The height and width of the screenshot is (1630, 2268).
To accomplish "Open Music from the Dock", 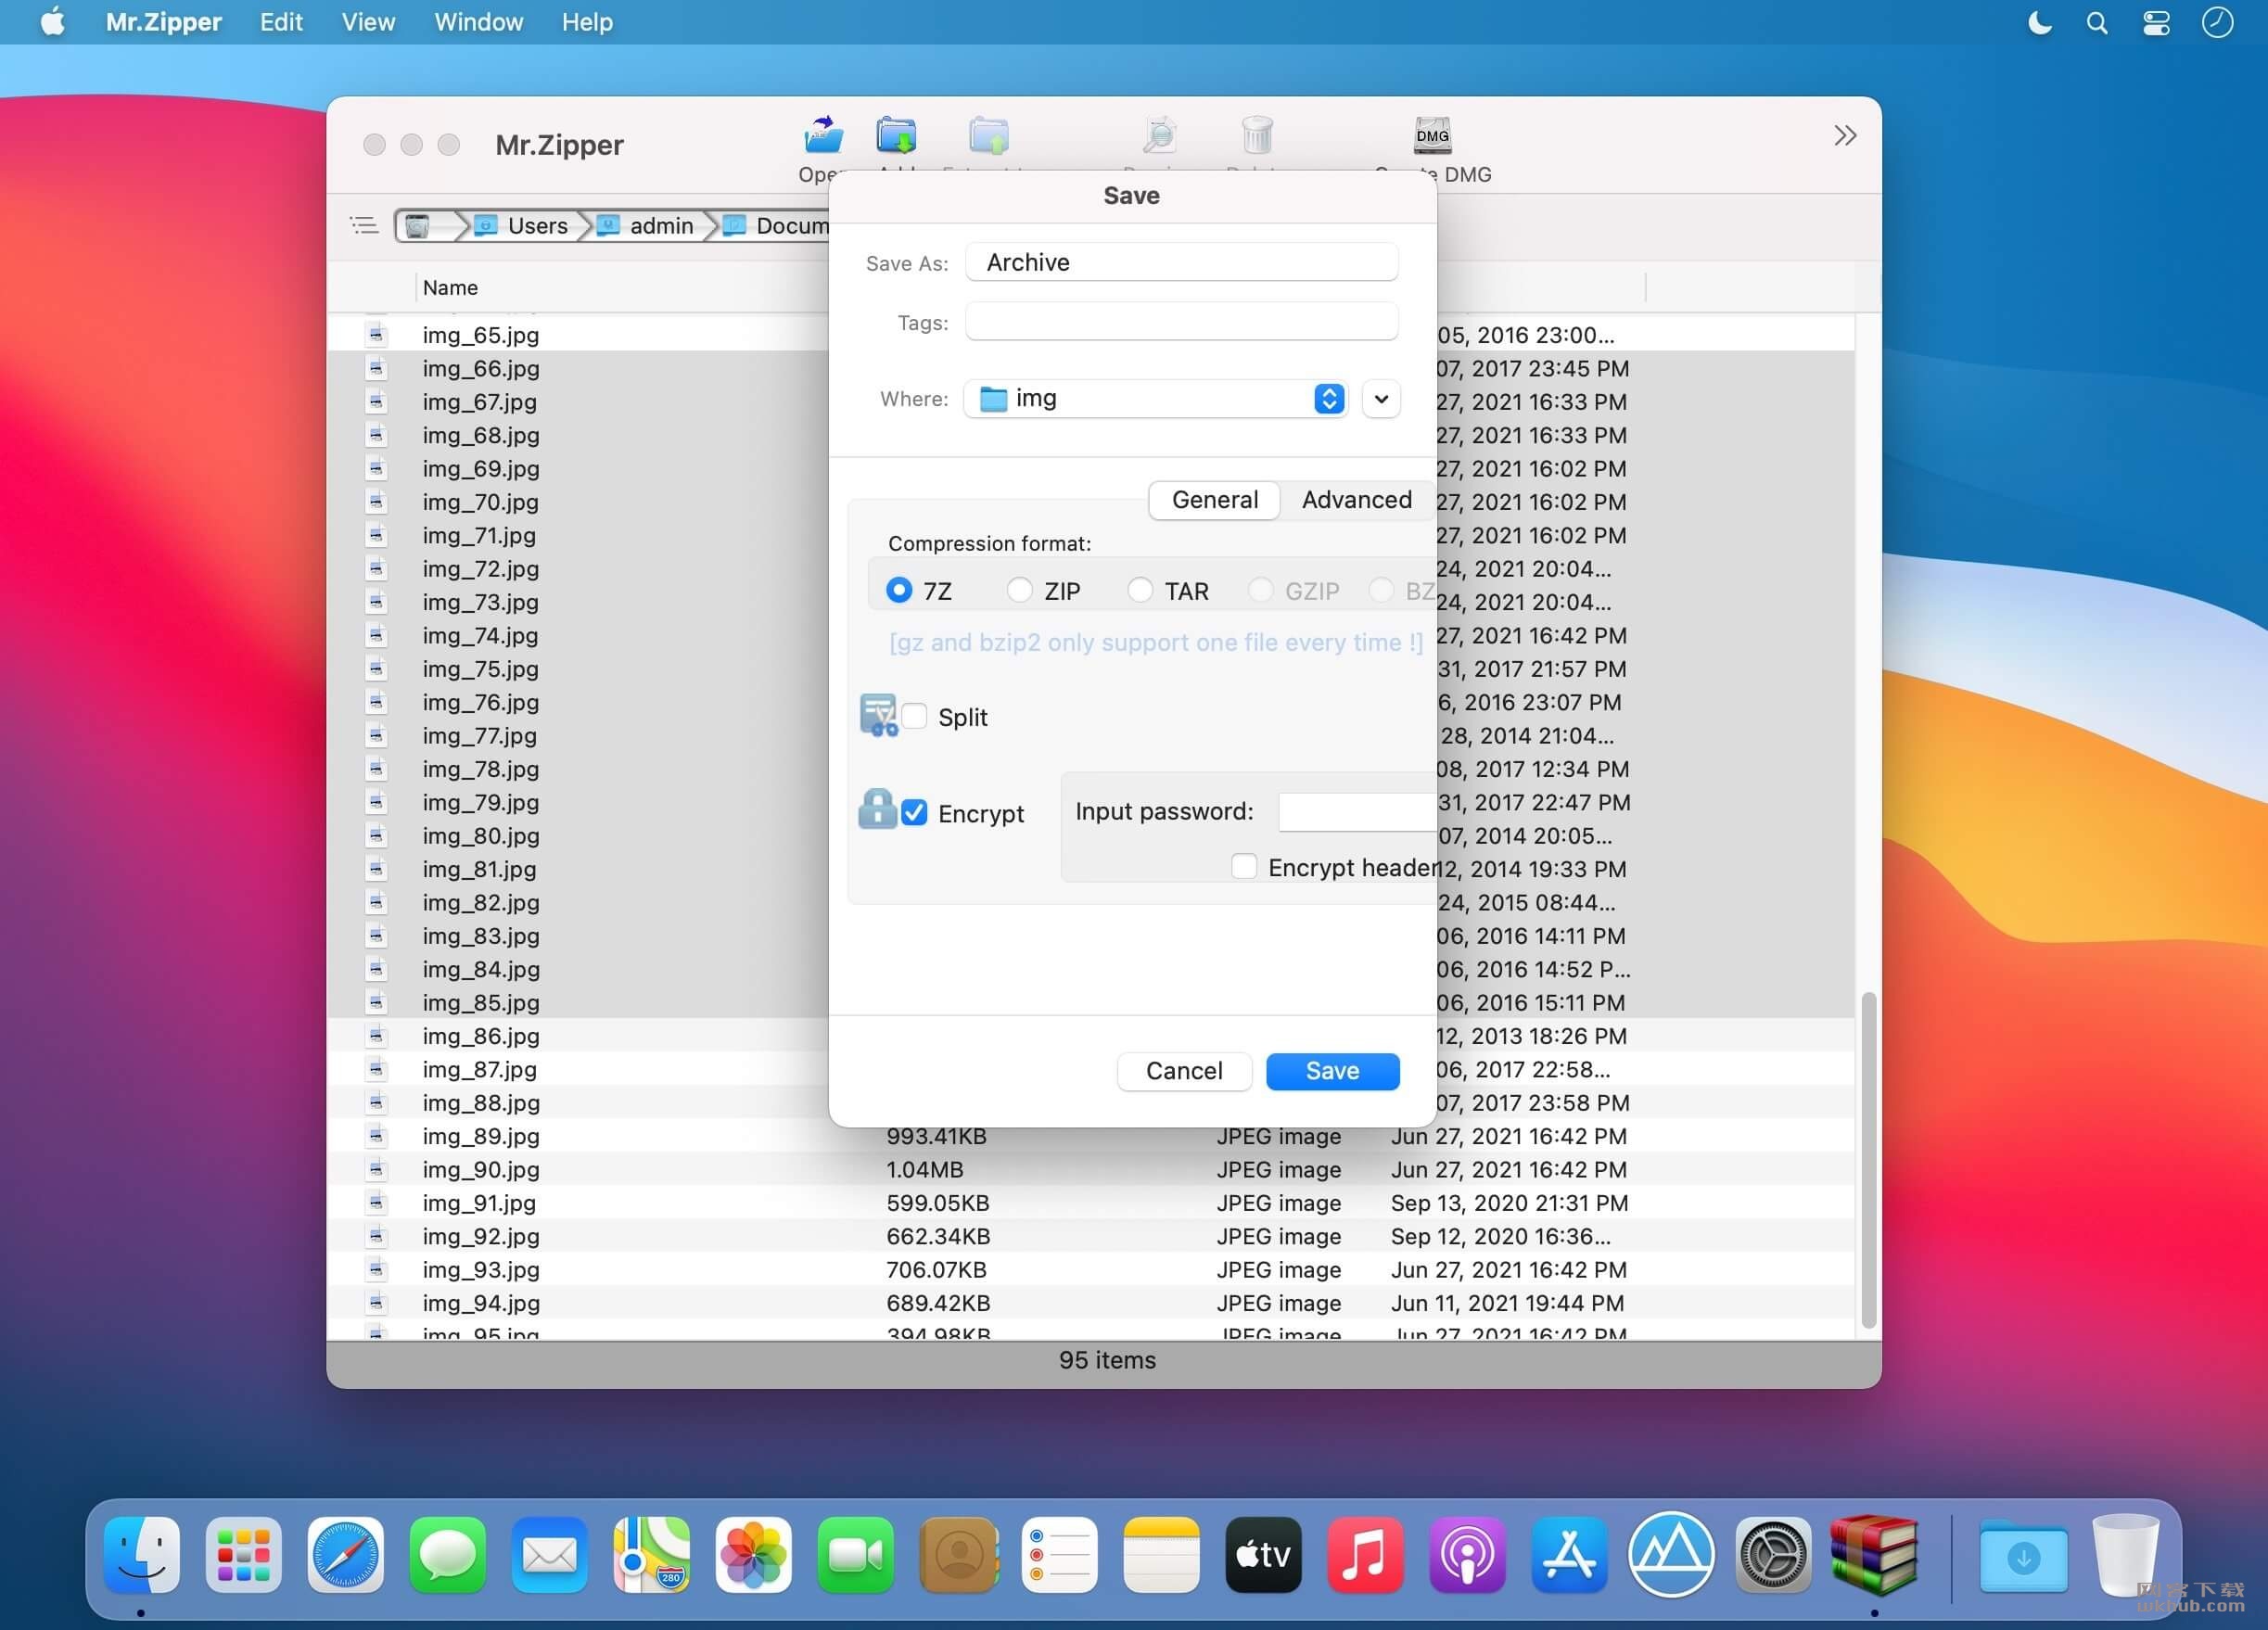I will (x=1366, y=1555).
